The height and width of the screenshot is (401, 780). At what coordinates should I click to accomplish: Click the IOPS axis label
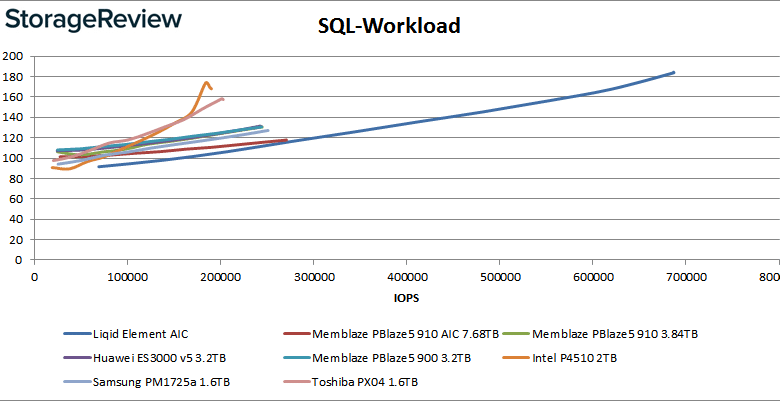(x=404, y=298)
